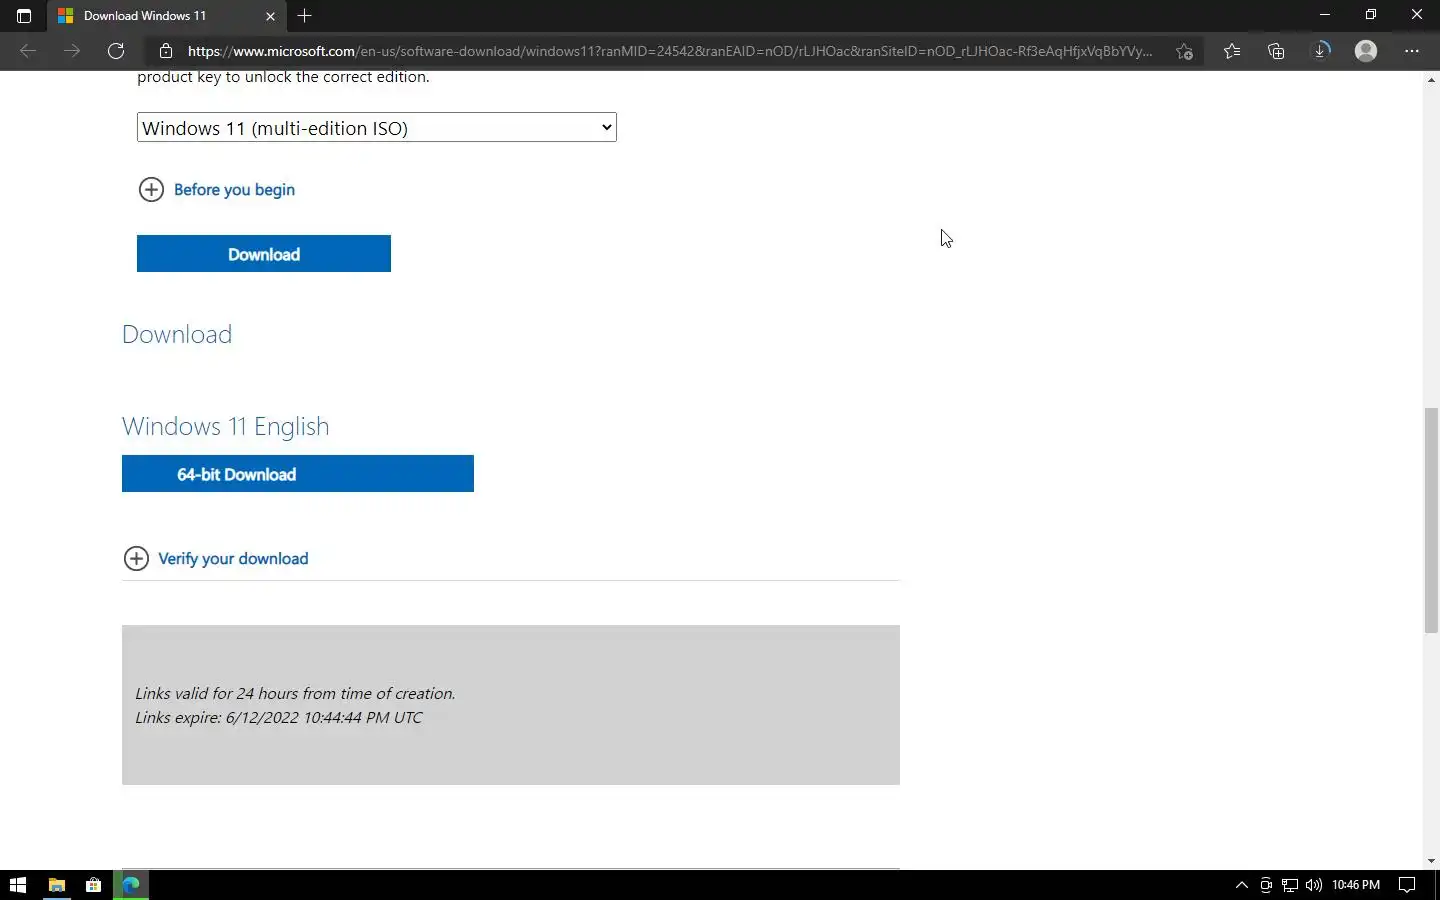Click the 64-bit Download button
The width and height of the screenshot is (1440, 900).
298,474
